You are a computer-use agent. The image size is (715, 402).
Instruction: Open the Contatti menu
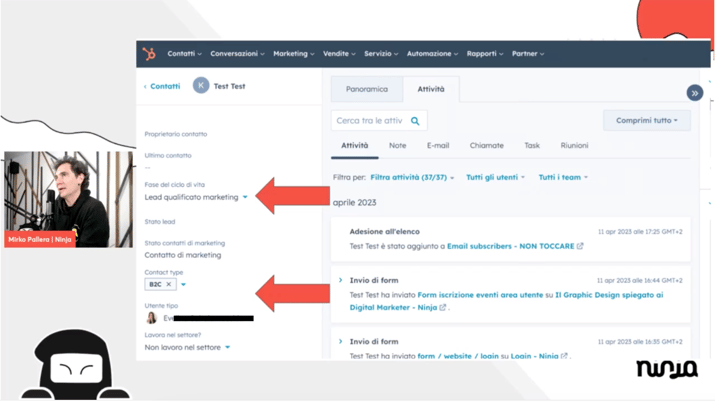click(184, 54)
